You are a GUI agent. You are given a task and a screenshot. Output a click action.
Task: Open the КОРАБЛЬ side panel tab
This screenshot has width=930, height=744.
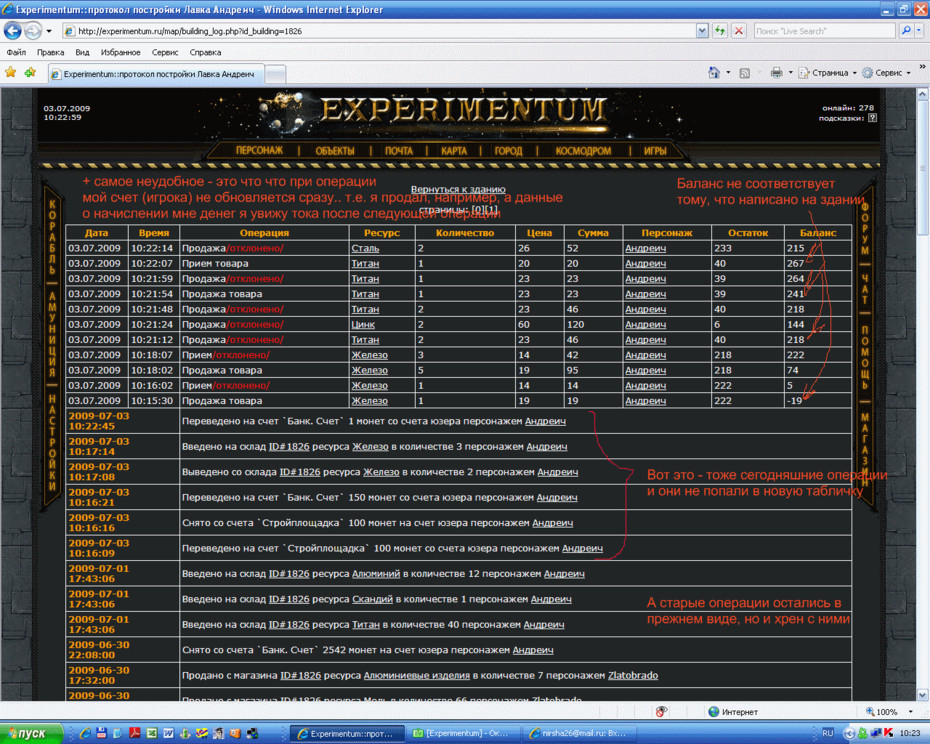(52, 238)
